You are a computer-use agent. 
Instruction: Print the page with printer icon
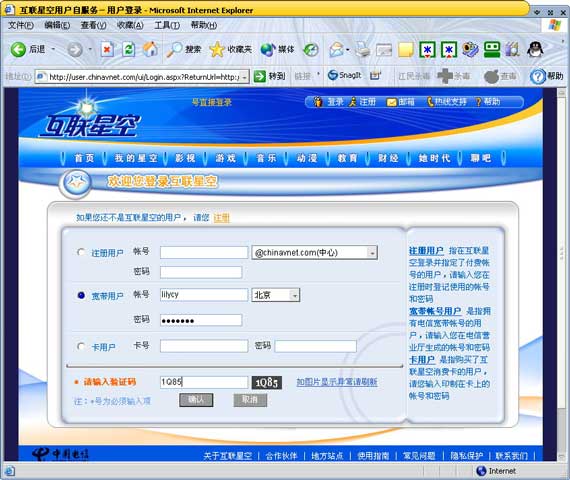[362, 49]
